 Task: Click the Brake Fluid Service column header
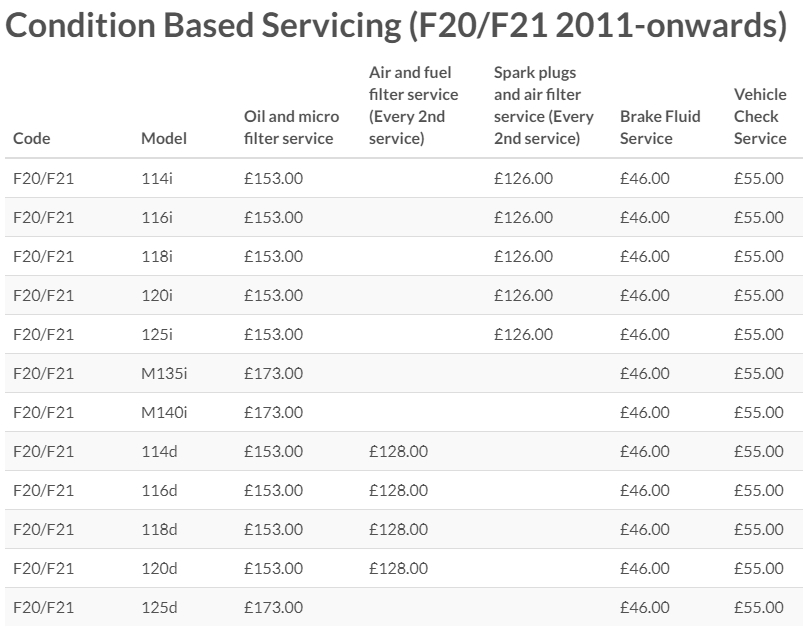(x=660, y=128)
